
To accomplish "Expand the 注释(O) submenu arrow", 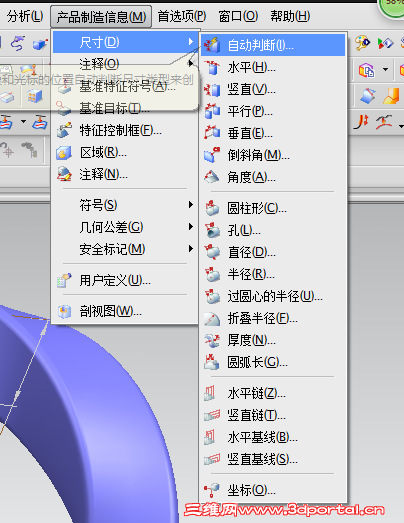I will point(190,63).
